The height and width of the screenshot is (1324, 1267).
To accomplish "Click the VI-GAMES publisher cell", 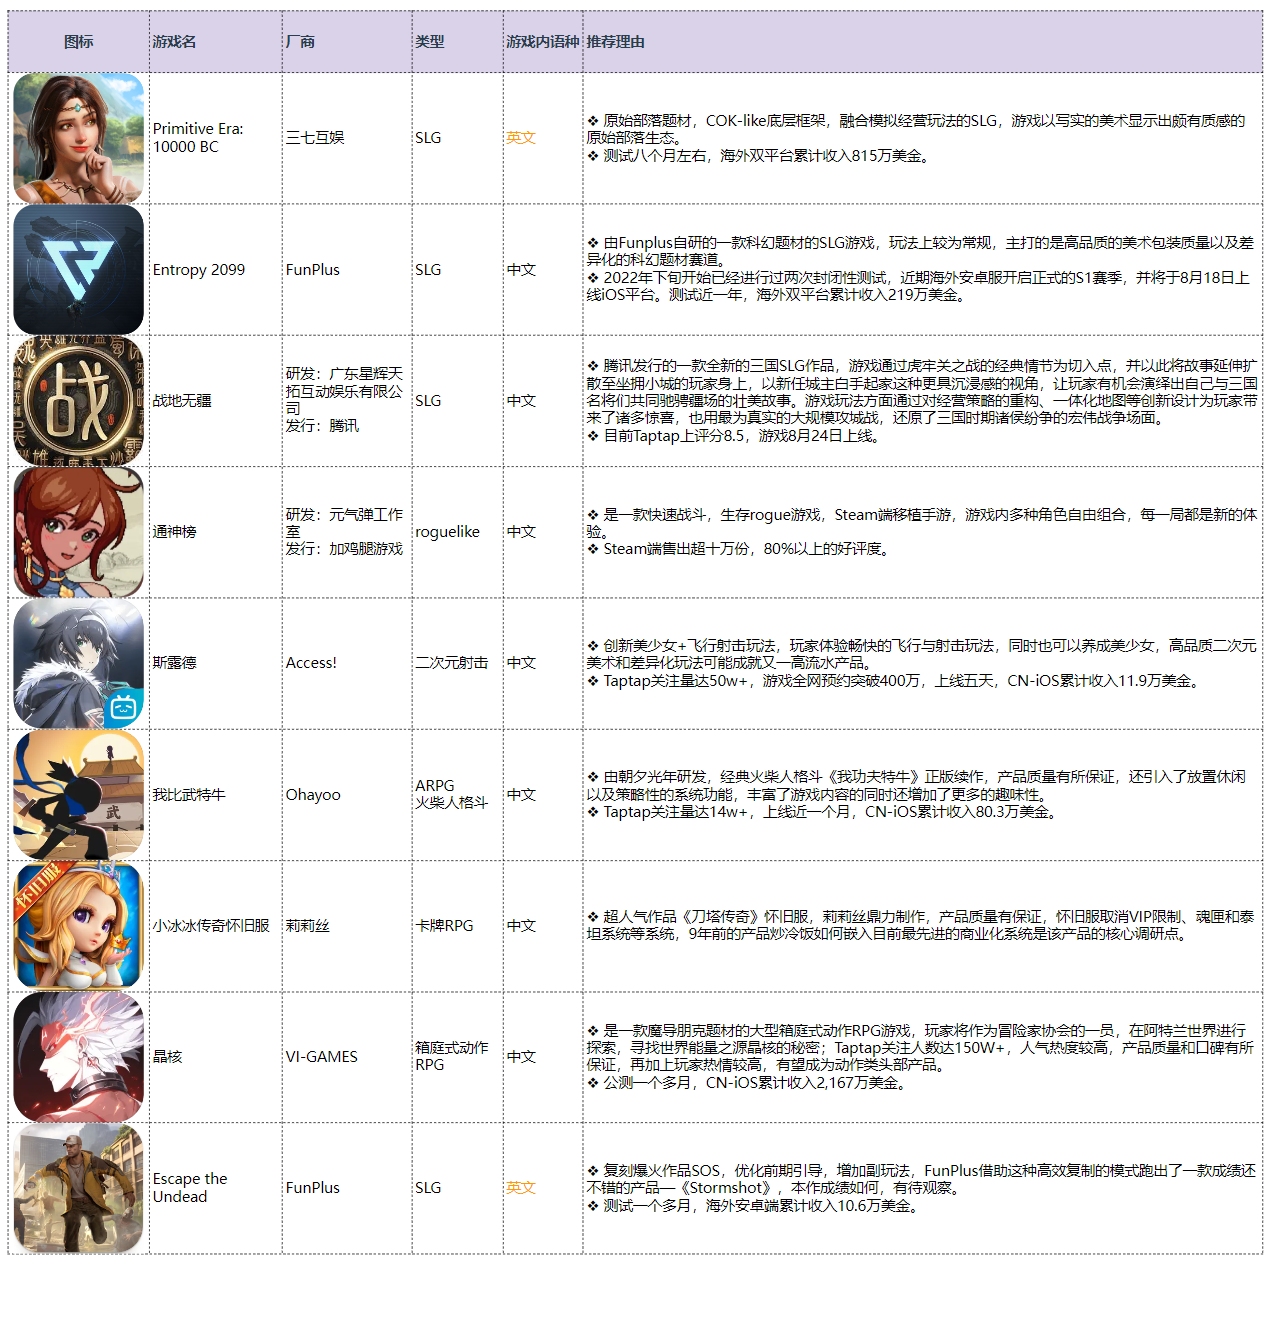I will point(321,1057).
